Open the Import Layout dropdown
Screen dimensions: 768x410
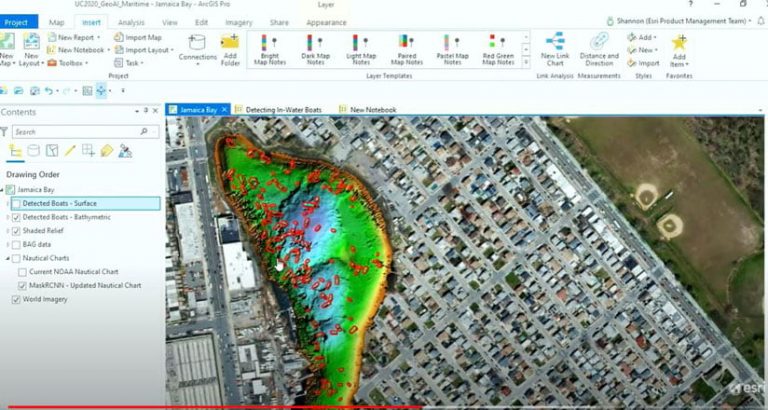[x=172, y=50]
